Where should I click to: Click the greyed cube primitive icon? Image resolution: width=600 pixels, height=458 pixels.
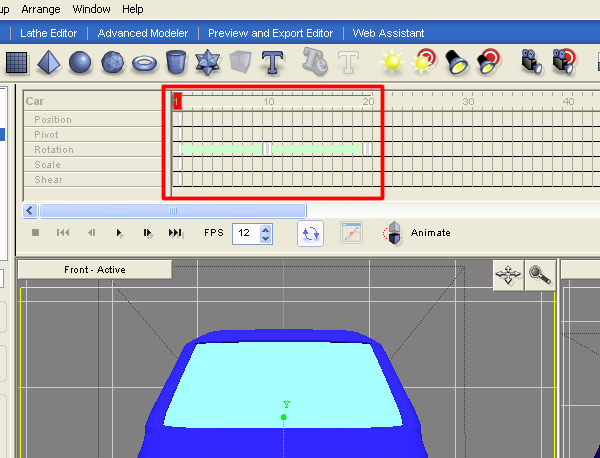(x=240, y=62)
